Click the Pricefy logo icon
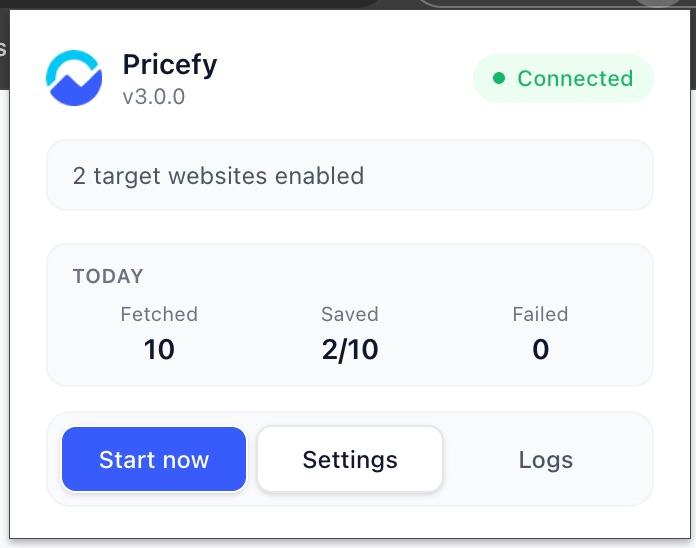The width and height of the screenshot is (696, 548). pyautogui.click(x=74, y=78)
